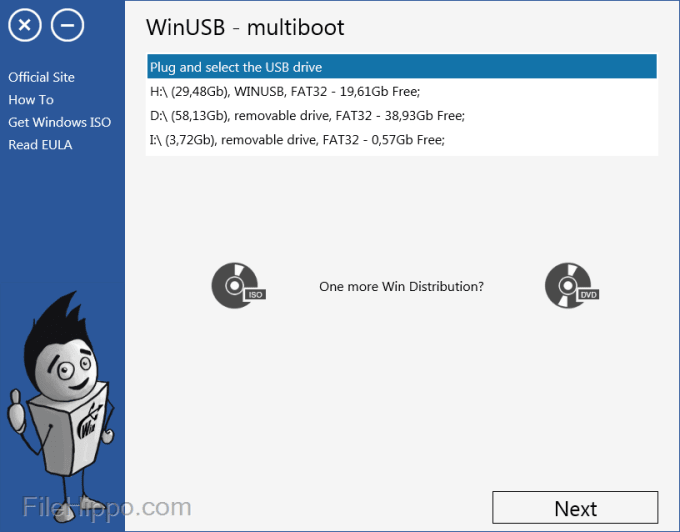This screenshot has width=680, height=532.
Task: Click the Next button
Action: tap(575, 508)
